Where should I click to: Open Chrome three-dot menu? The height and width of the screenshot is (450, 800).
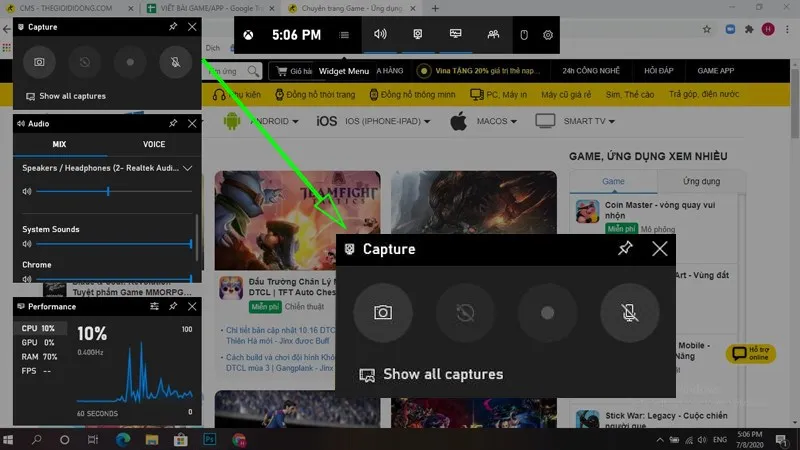(787, 29)
